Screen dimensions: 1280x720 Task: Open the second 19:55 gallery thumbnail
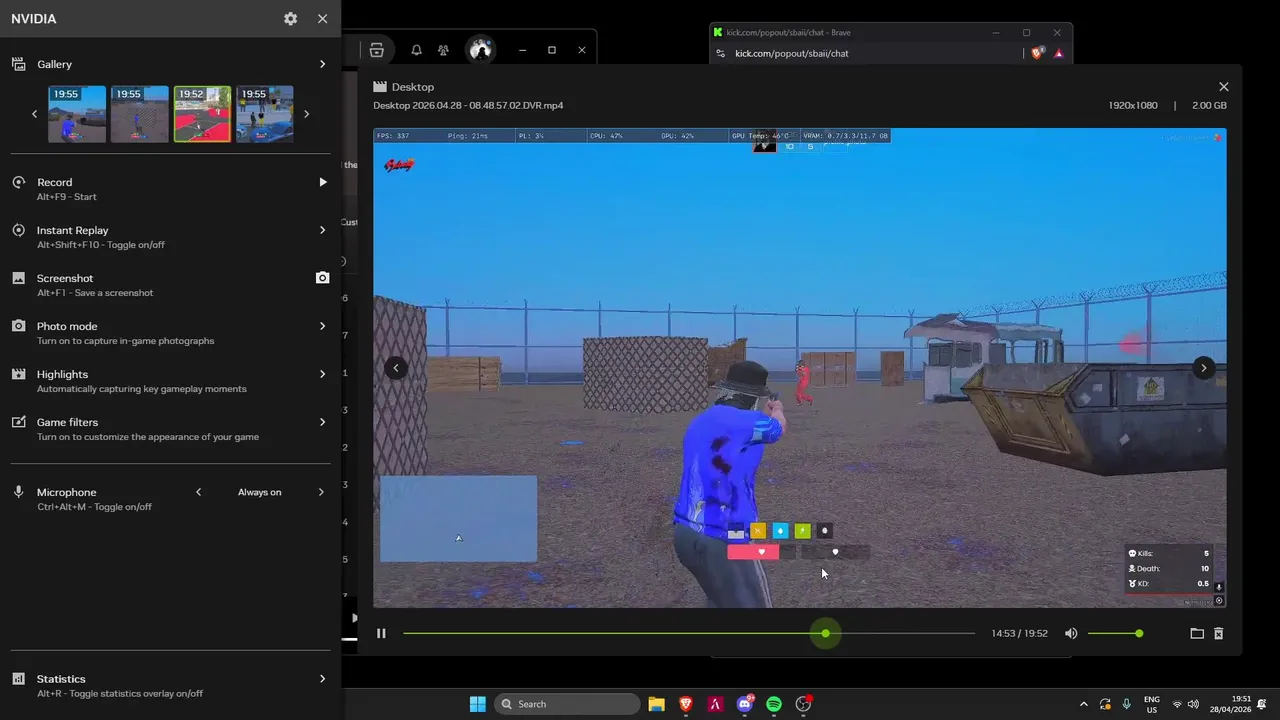point(140,114)
